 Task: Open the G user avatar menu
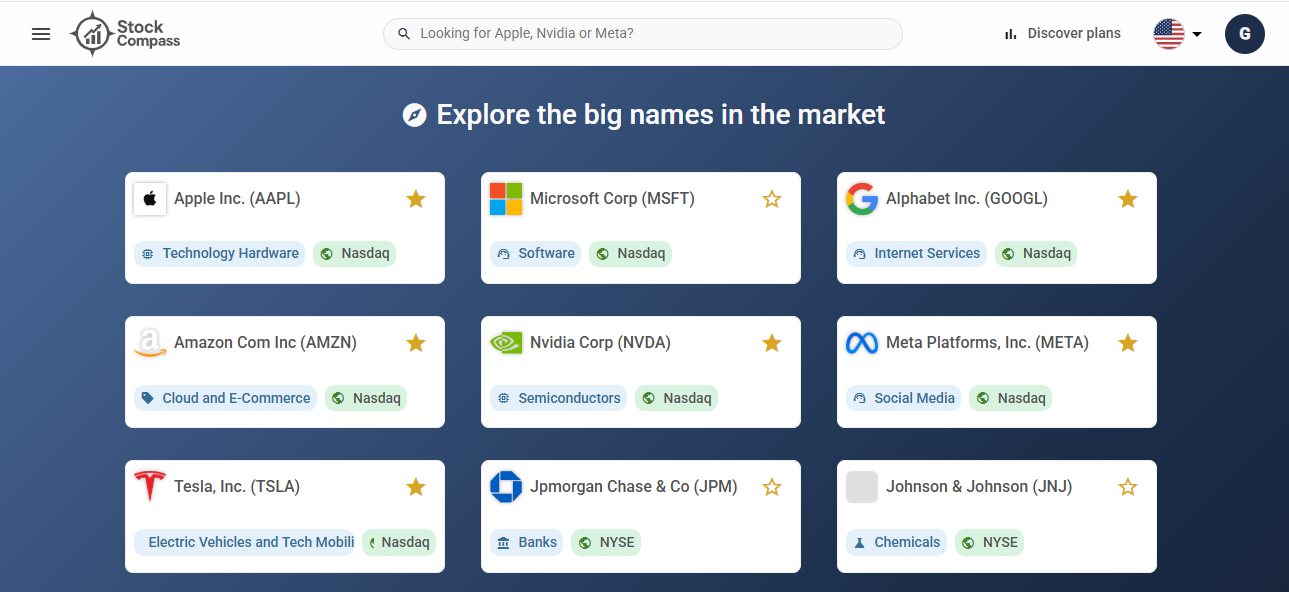click(1245, 34)
